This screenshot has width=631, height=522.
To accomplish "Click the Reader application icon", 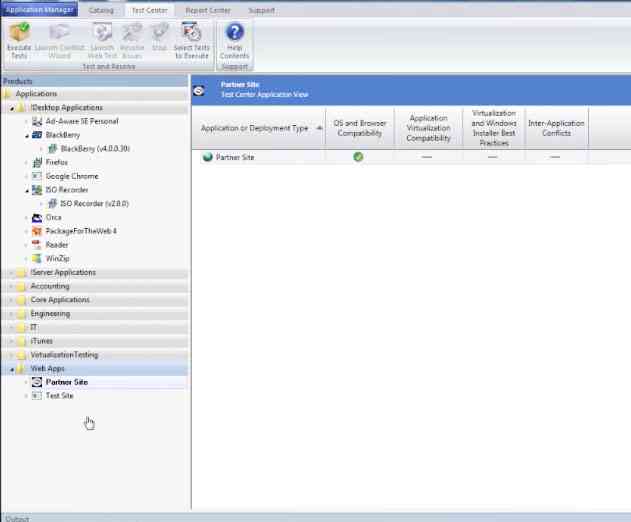I will 37,245.
